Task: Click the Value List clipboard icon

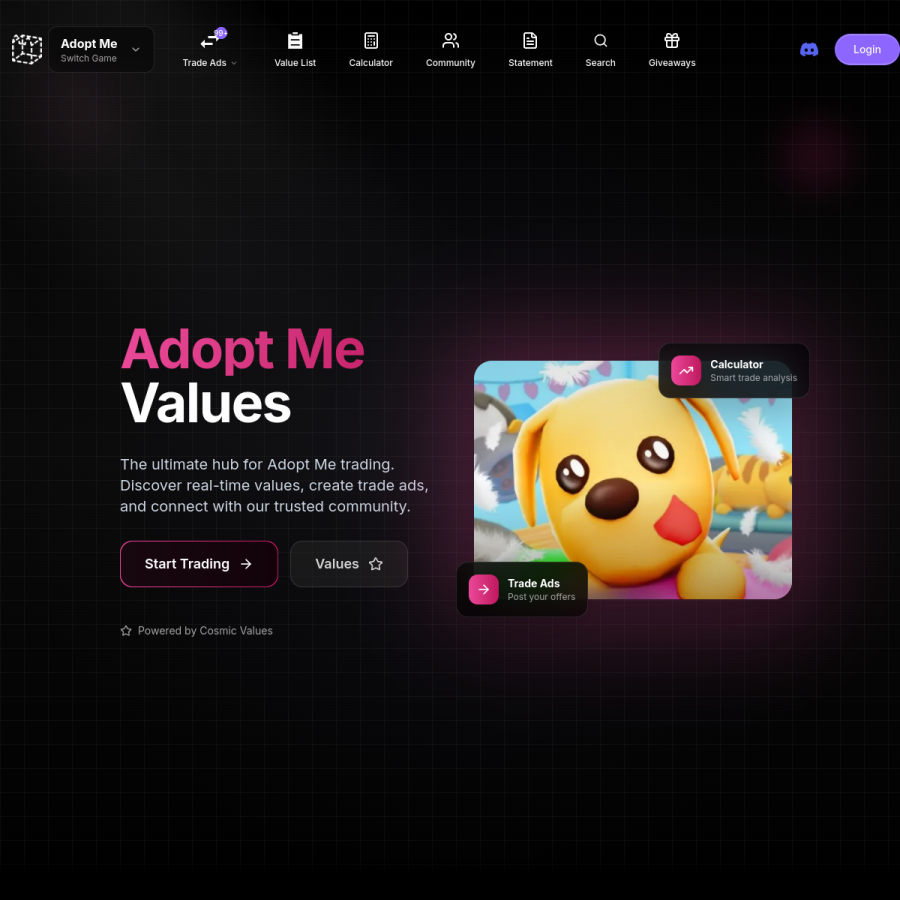Action: click(295, 41)
